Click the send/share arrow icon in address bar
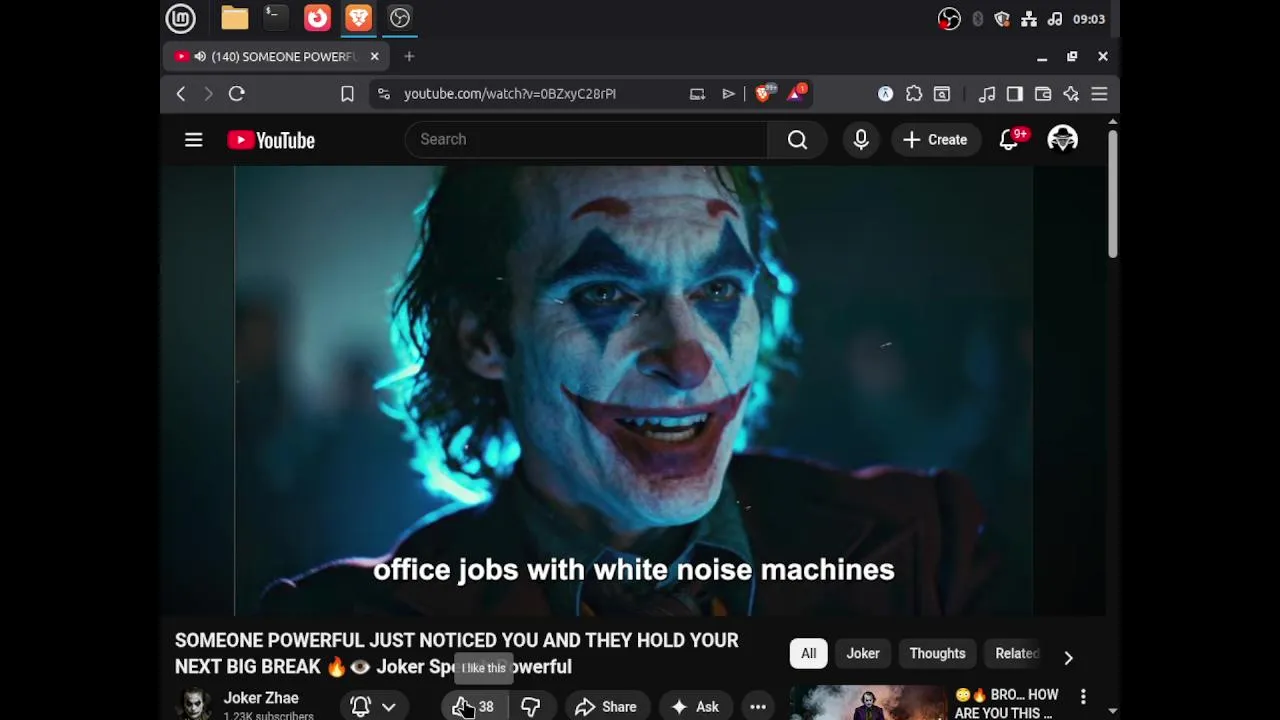 (728, 94)
